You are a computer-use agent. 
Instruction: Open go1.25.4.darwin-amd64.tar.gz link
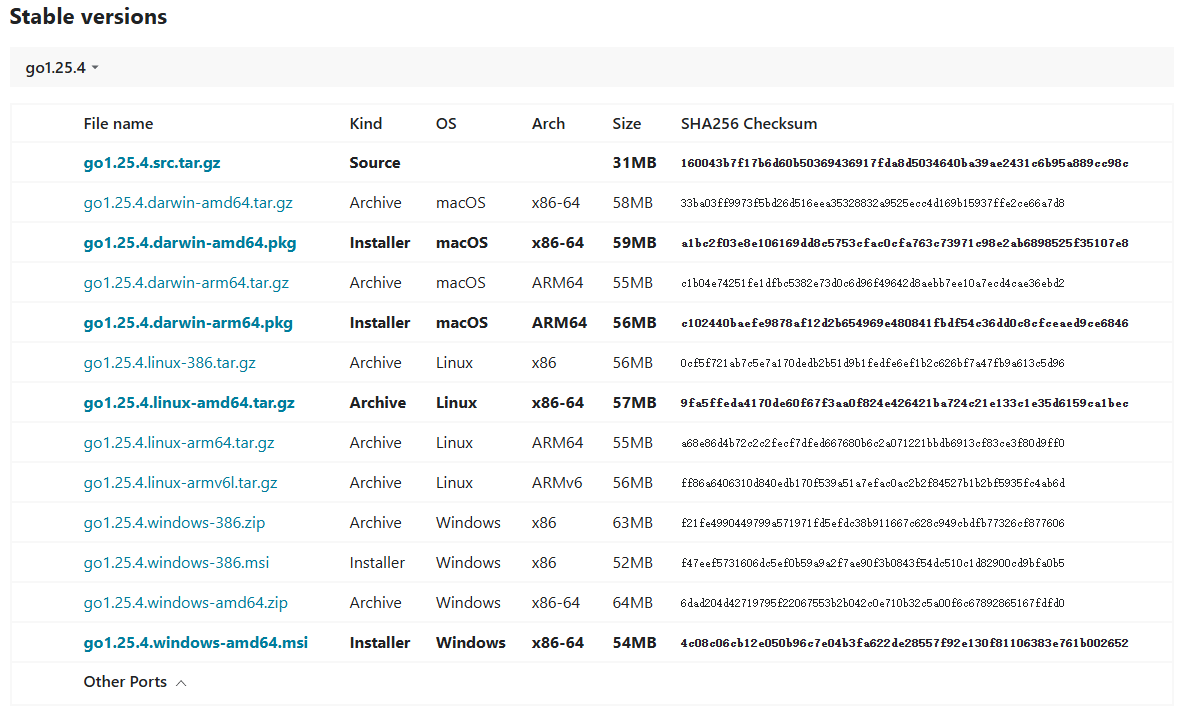188,203
